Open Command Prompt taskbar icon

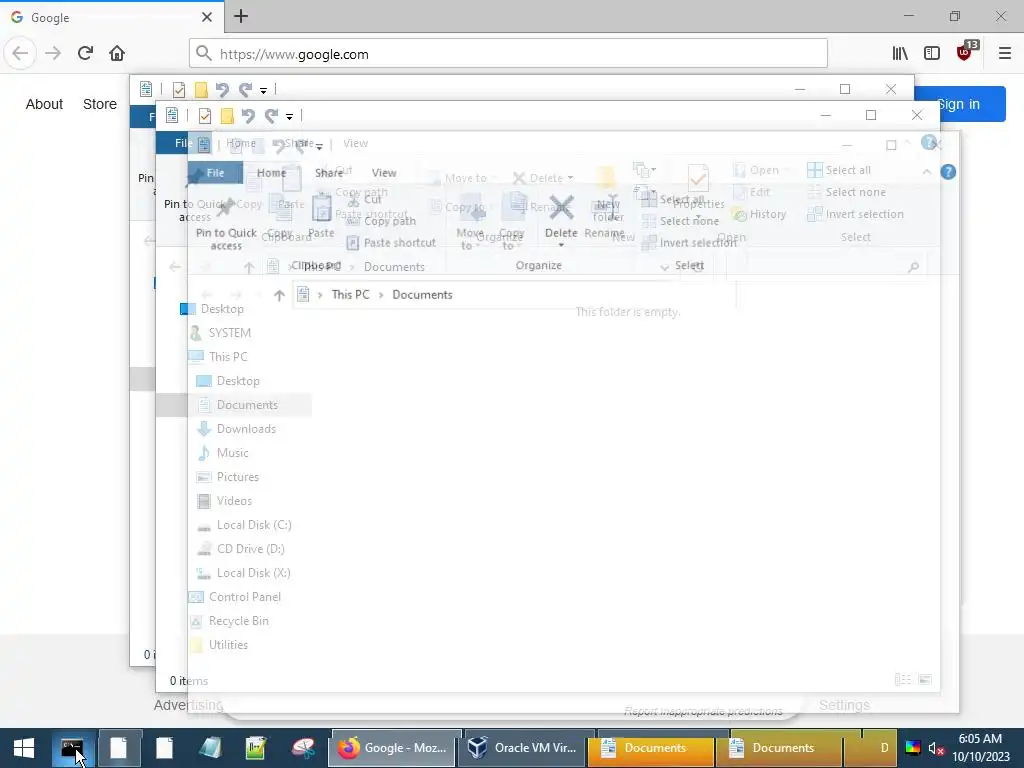point(72,748)
